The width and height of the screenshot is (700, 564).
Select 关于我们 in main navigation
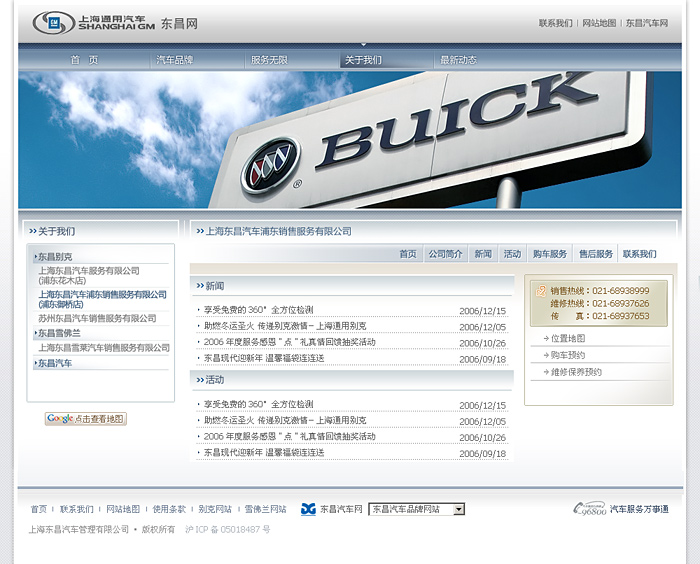tap(363, 60)
